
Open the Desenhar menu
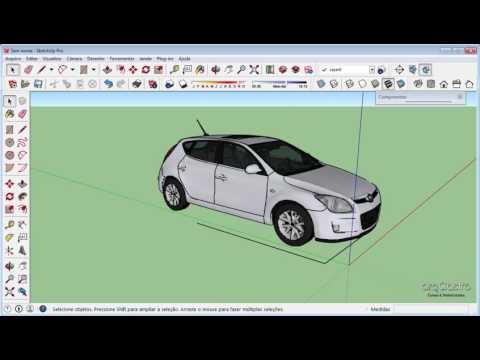coord(96,59)
